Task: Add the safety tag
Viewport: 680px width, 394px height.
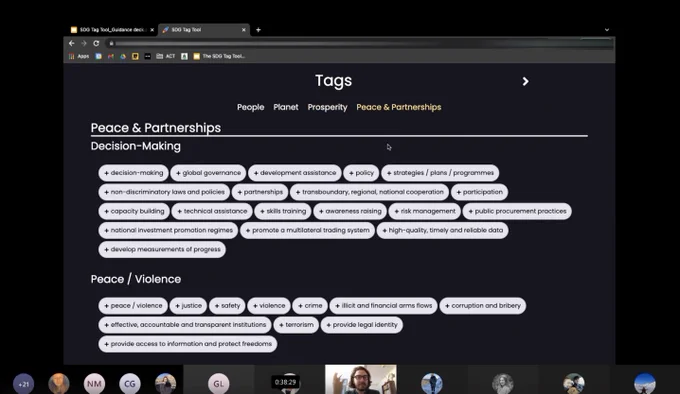Action: pyautogui.click(x=227, y=306)
